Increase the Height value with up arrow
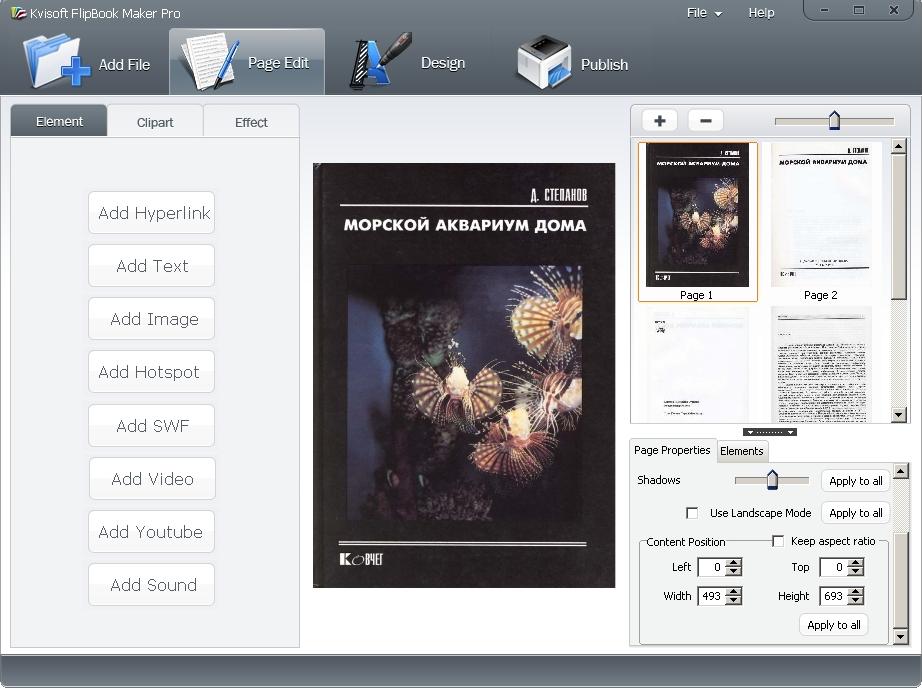Image resolution: width=922 pixels, height=689 pixels. [x=856, y=591]
